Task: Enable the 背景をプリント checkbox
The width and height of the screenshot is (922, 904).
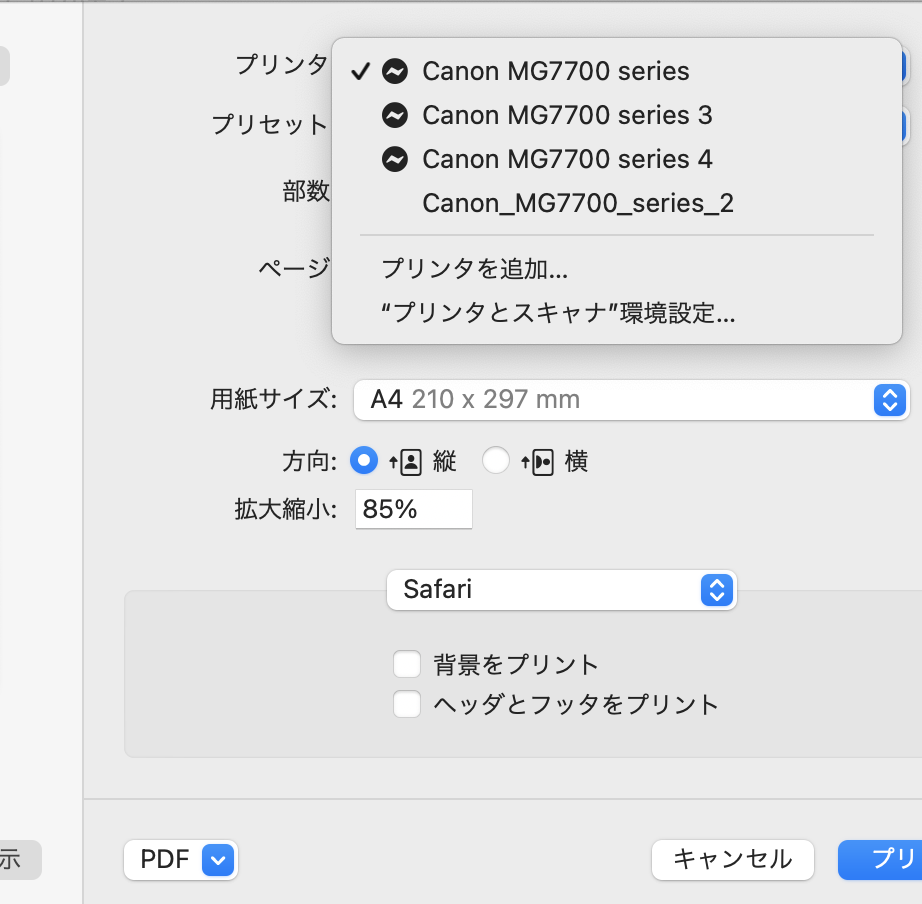Action: 407,664
